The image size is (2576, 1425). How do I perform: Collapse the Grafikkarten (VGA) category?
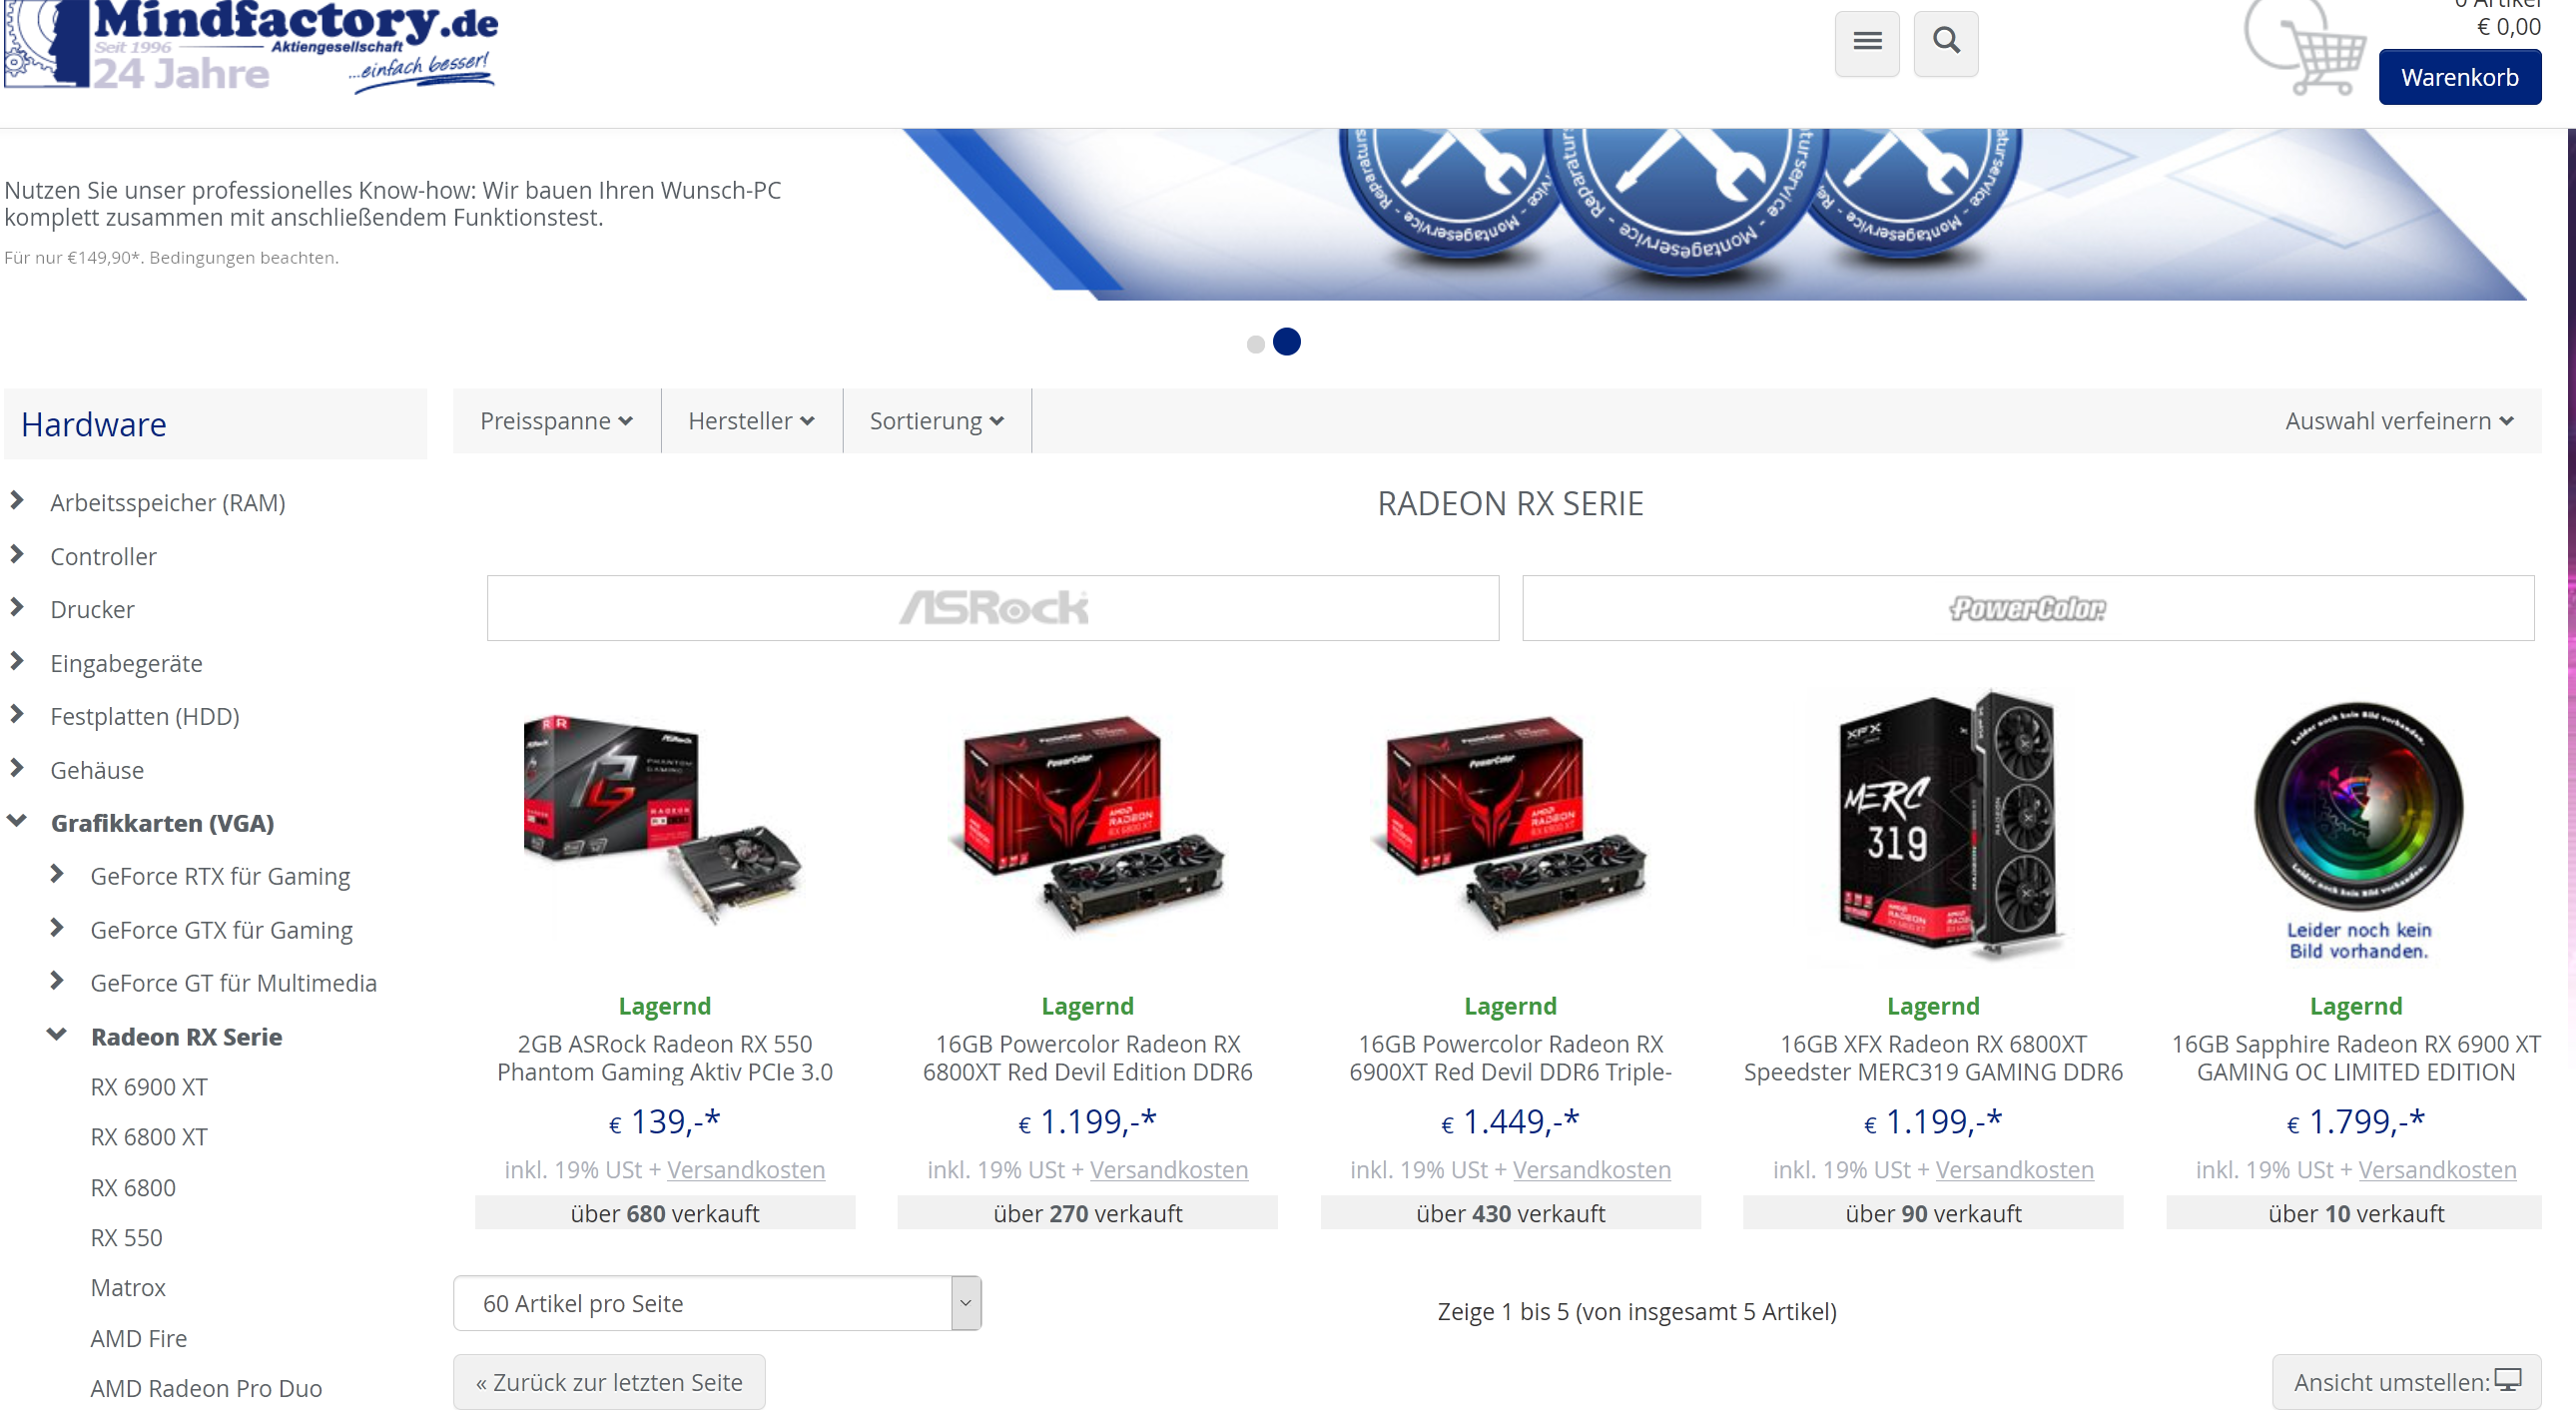pyautogui.click(x=17, y=822)
